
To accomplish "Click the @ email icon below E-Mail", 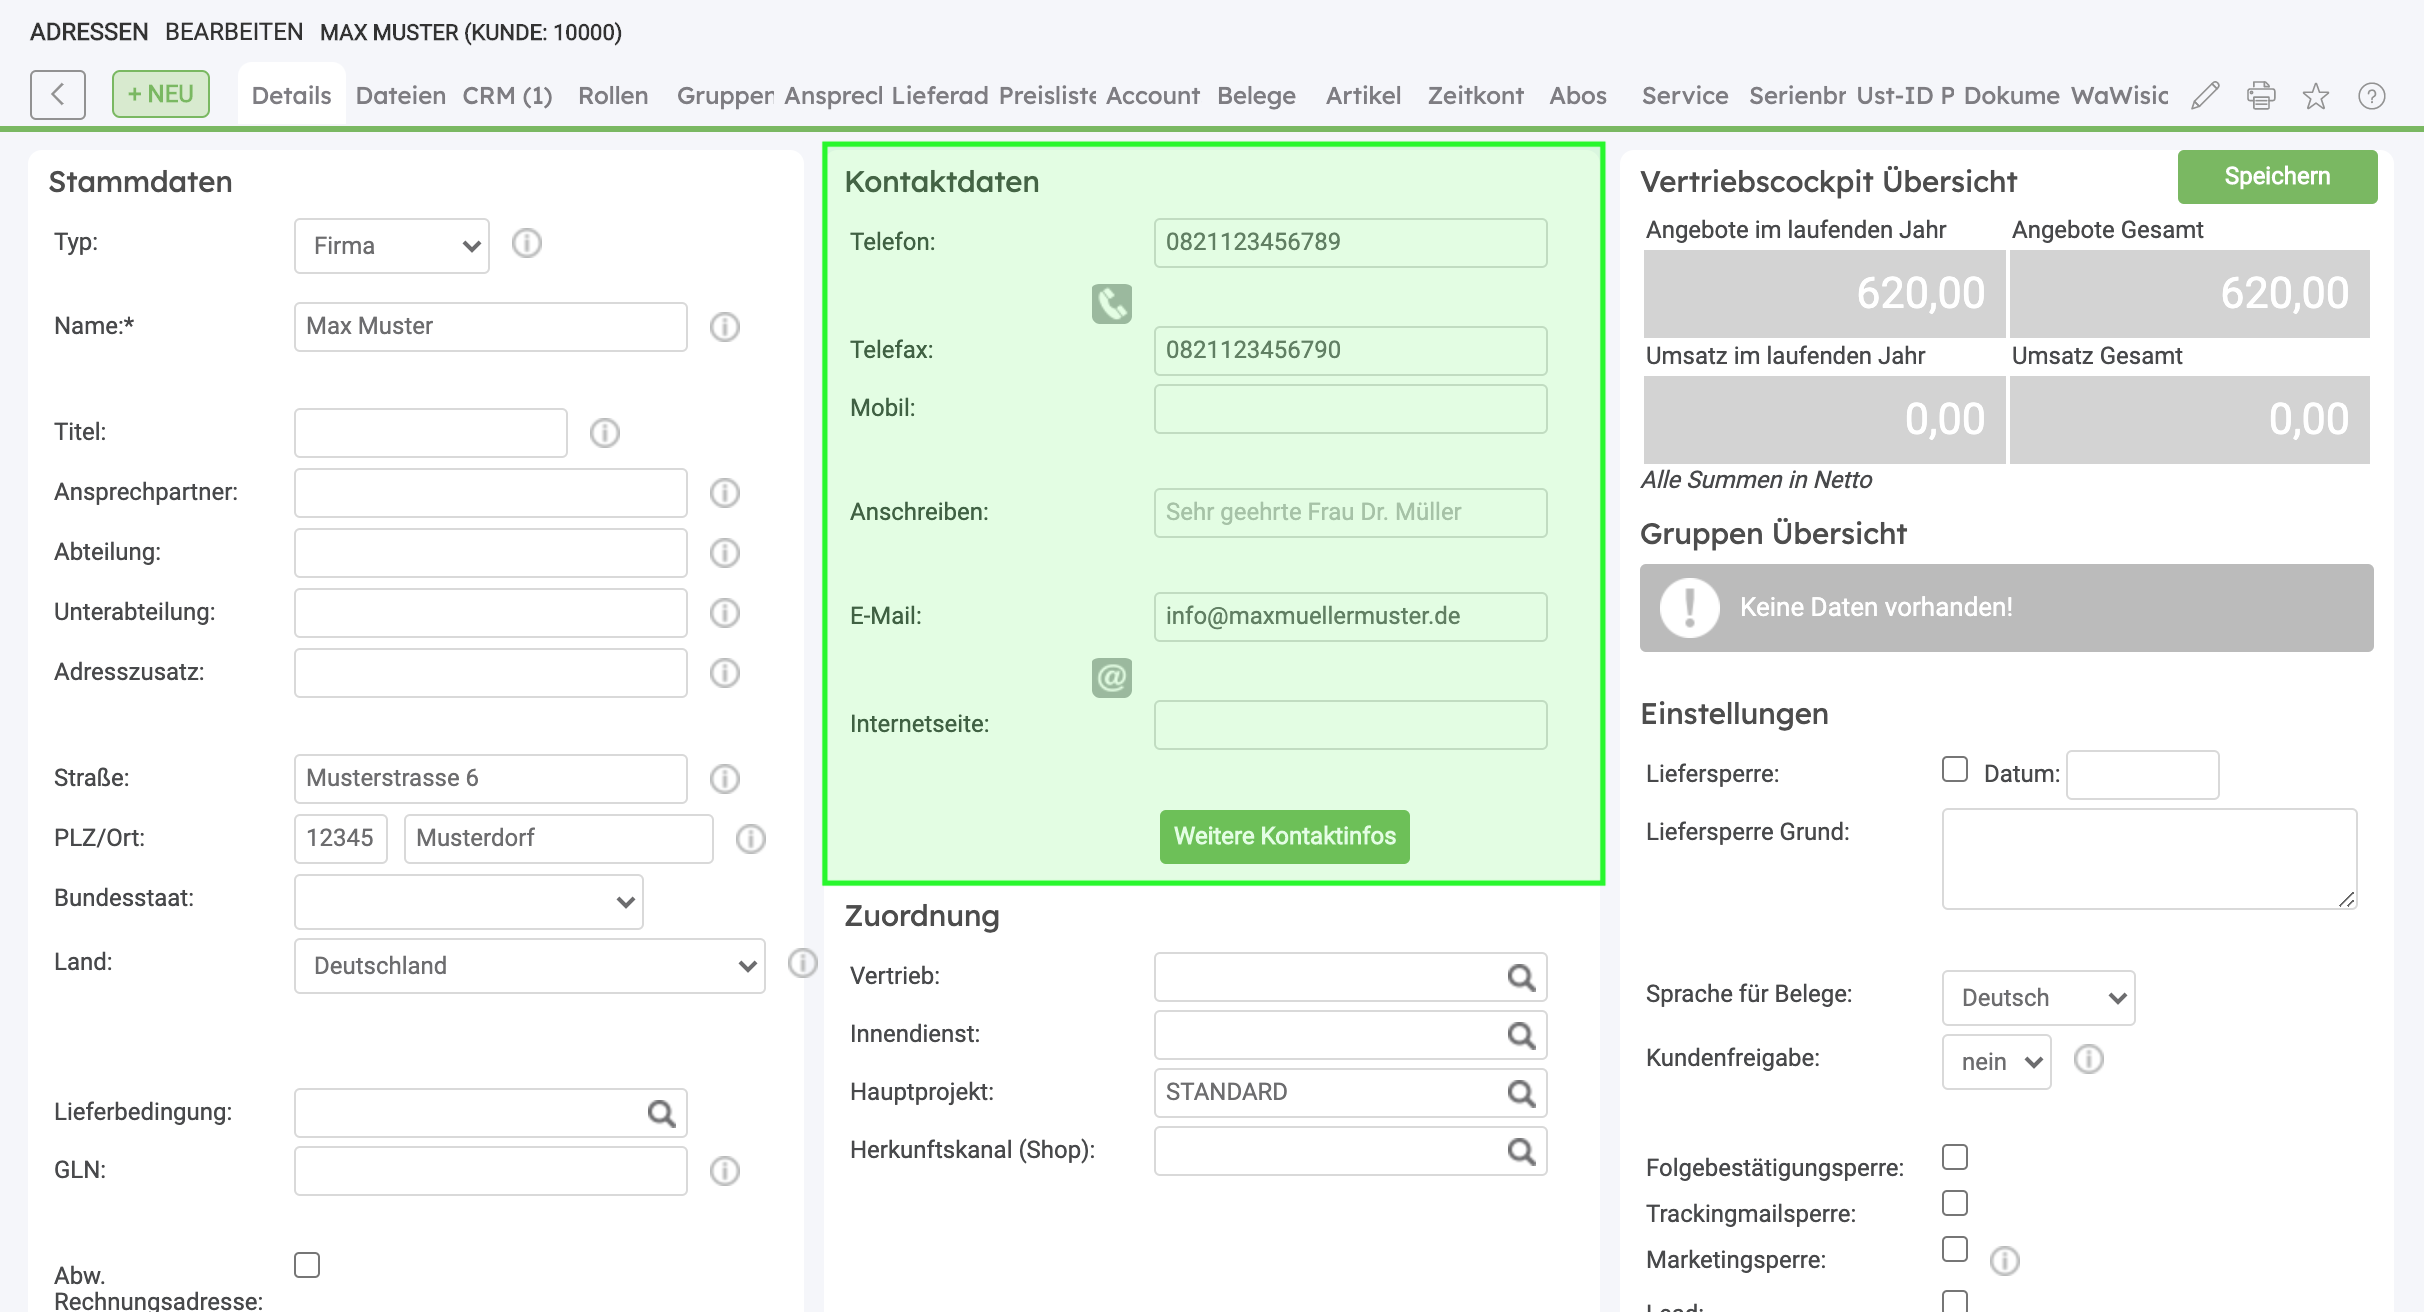I will 1111,677.
